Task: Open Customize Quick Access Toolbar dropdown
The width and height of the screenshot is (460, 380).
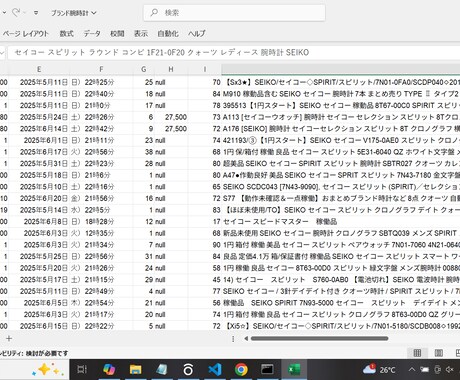Action: coord(36,13)
